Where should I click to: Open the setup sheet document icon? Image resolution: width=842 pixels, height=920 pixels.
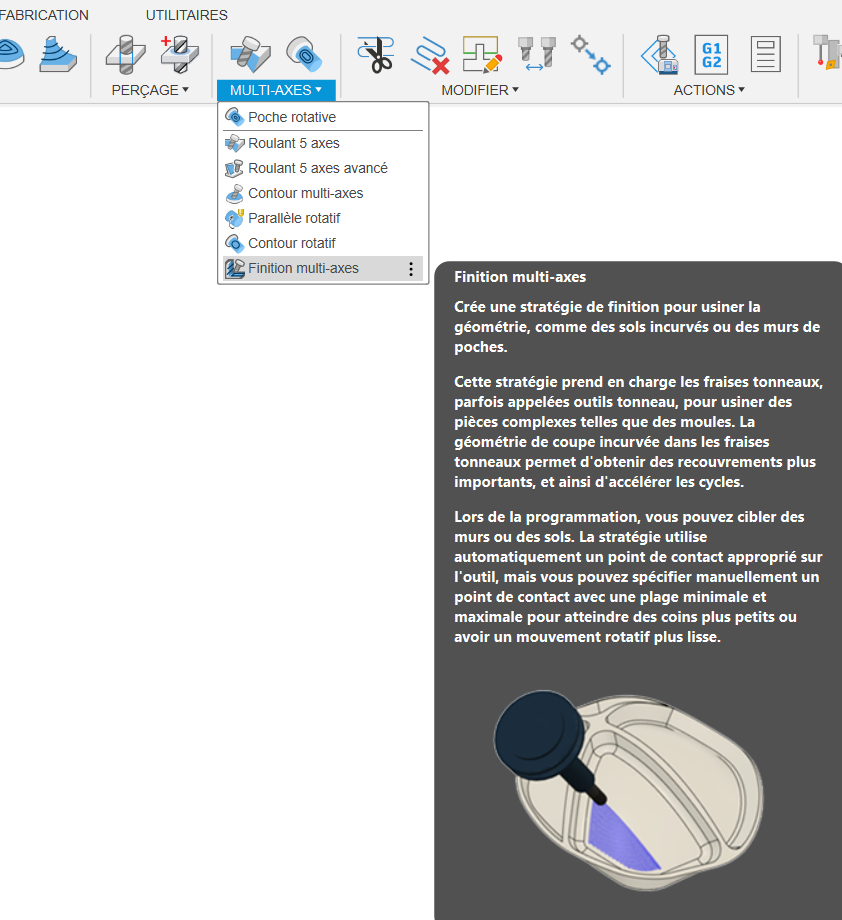tap(765, 54)
